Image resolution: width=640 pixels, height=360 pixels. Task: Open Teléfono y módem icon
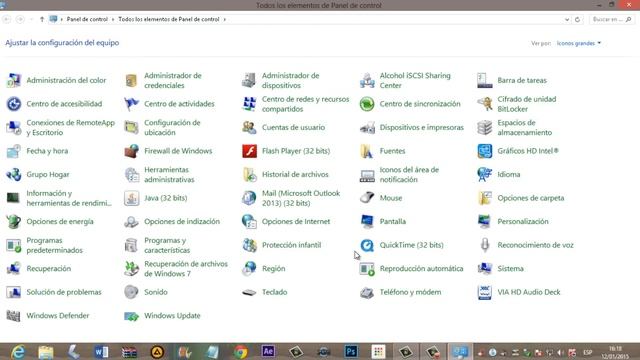tap(367, 292)
